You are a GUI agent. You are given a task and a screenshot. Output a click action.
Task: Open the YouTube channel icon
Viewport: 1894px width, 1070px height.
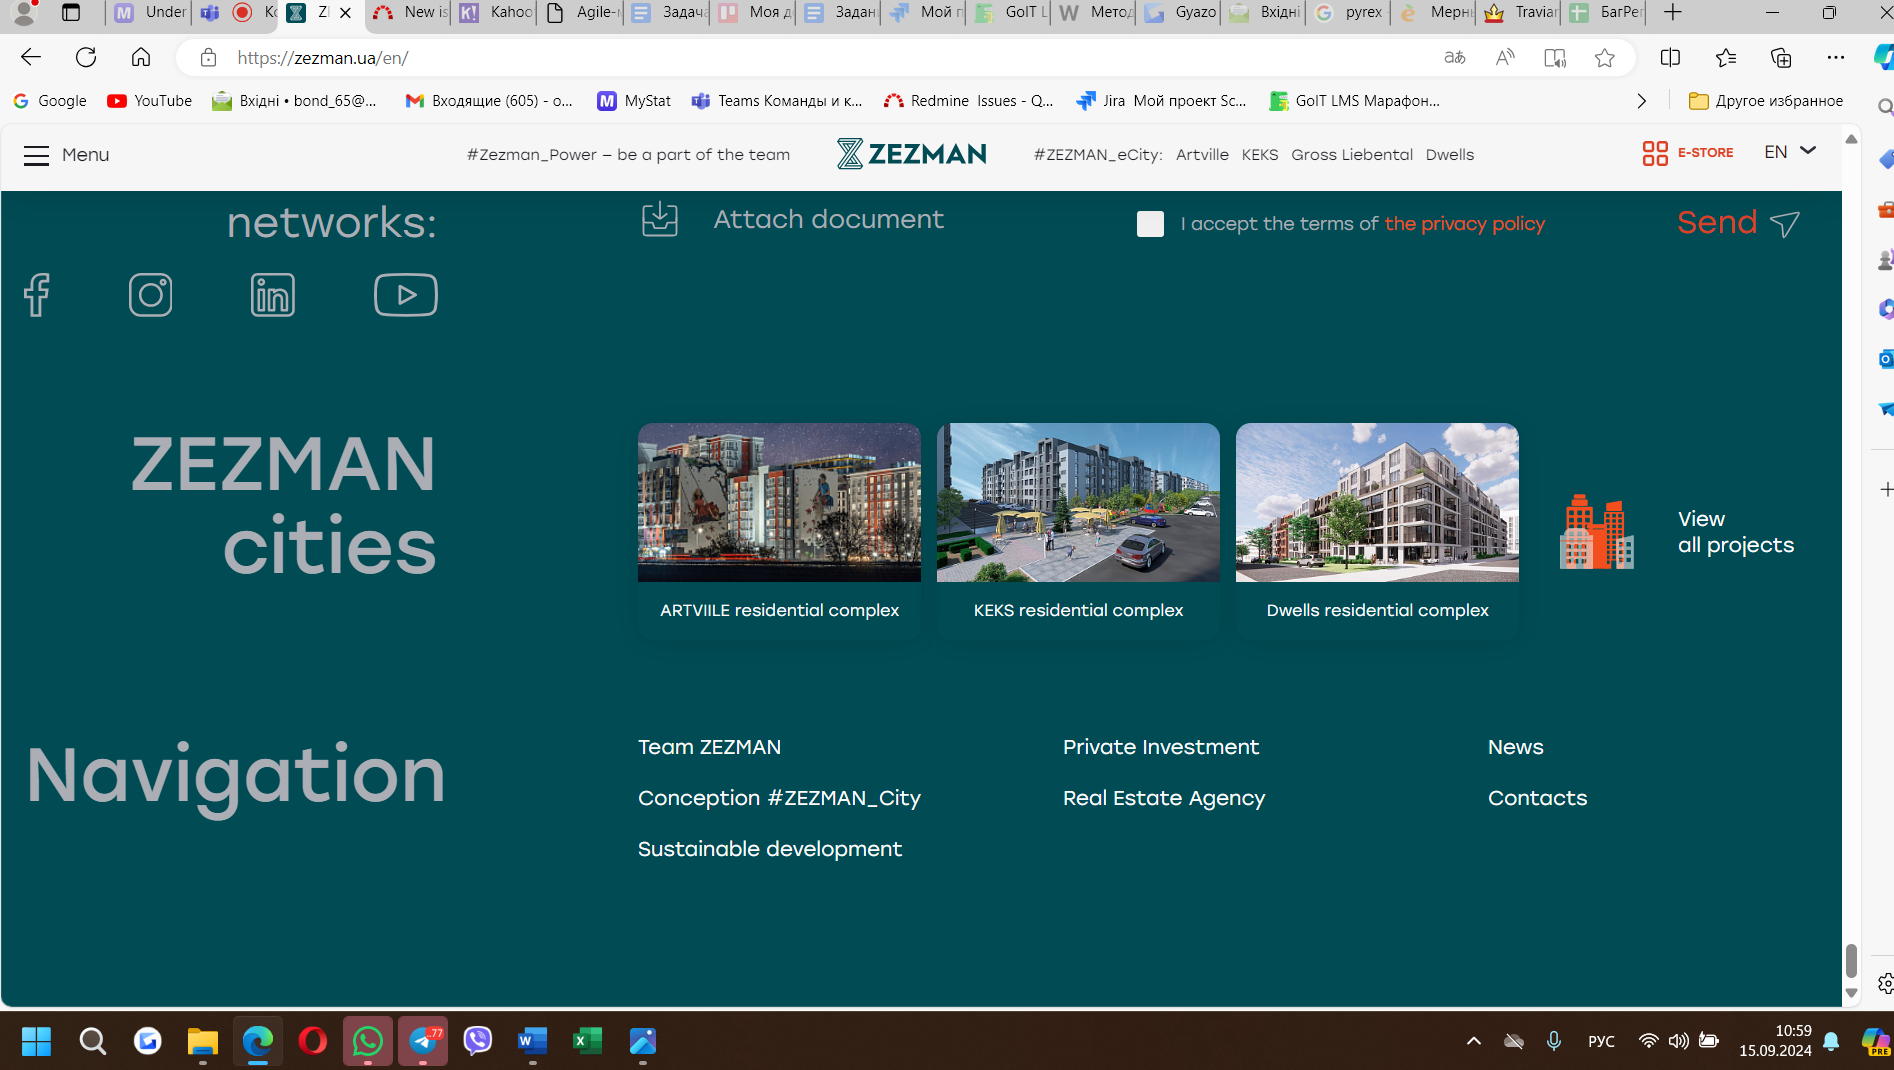[x=405, y=295]
